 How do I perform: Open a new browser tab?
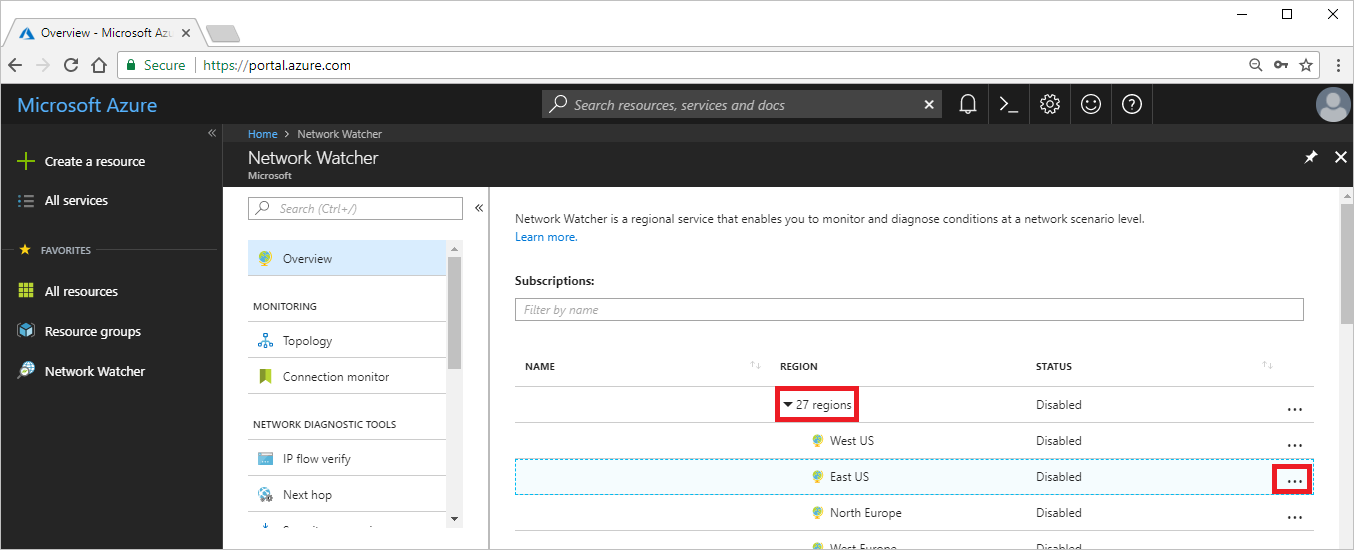point(222,33)
